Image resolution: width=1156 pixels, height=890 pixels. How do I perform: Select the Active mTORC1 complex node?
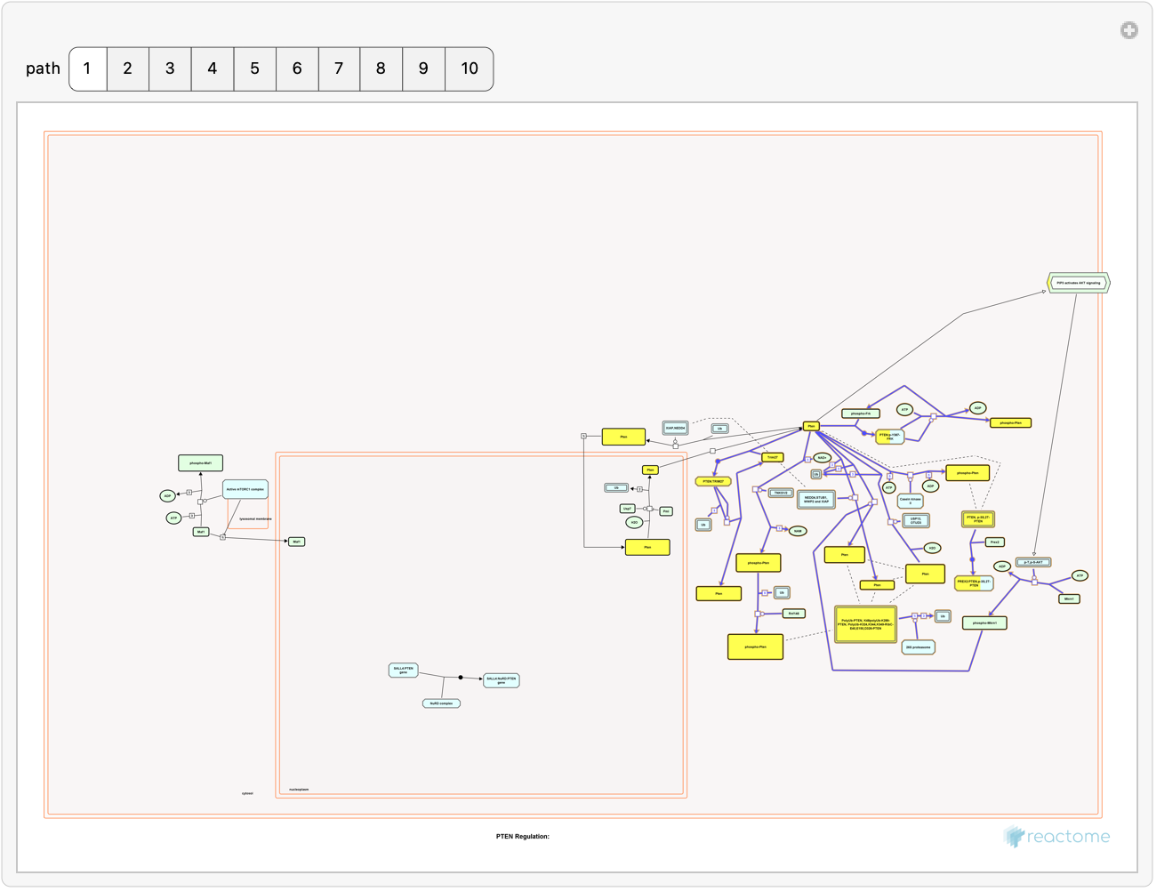(x=245, y=489)
